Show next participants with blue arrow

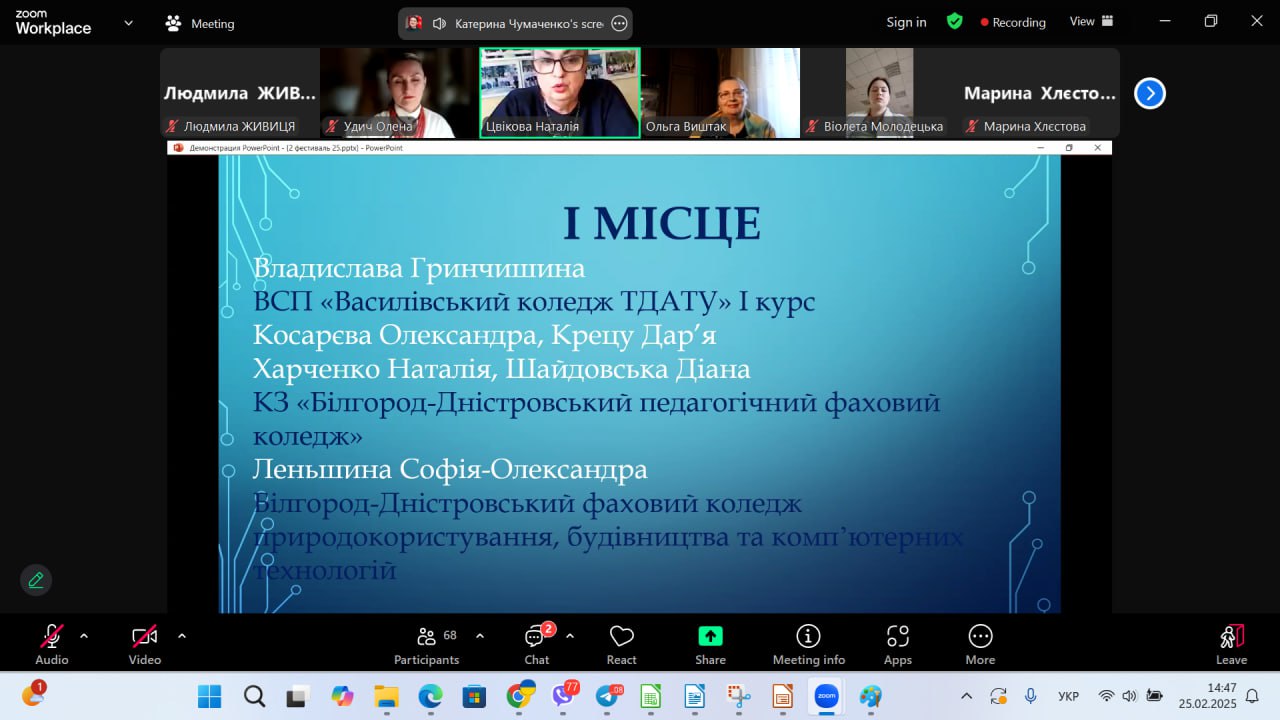[x=1150, y=93]
